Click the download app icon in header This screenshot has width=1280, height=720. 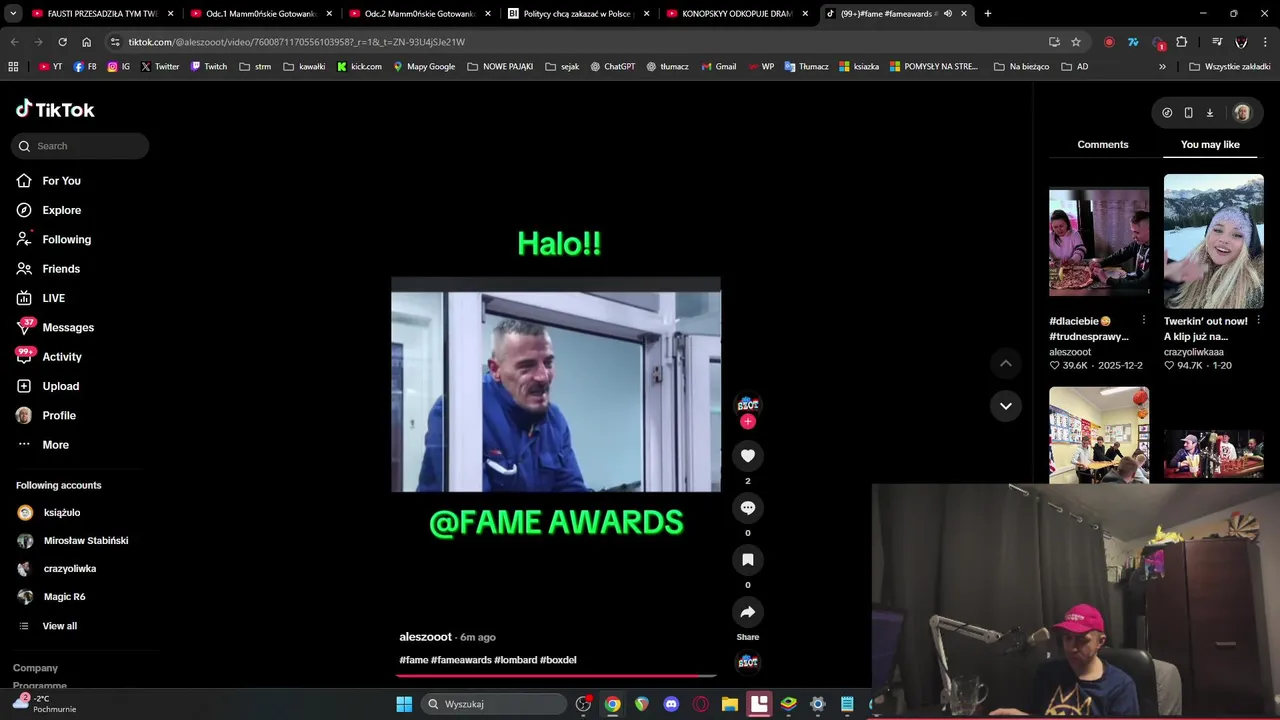coord(1209,113)
